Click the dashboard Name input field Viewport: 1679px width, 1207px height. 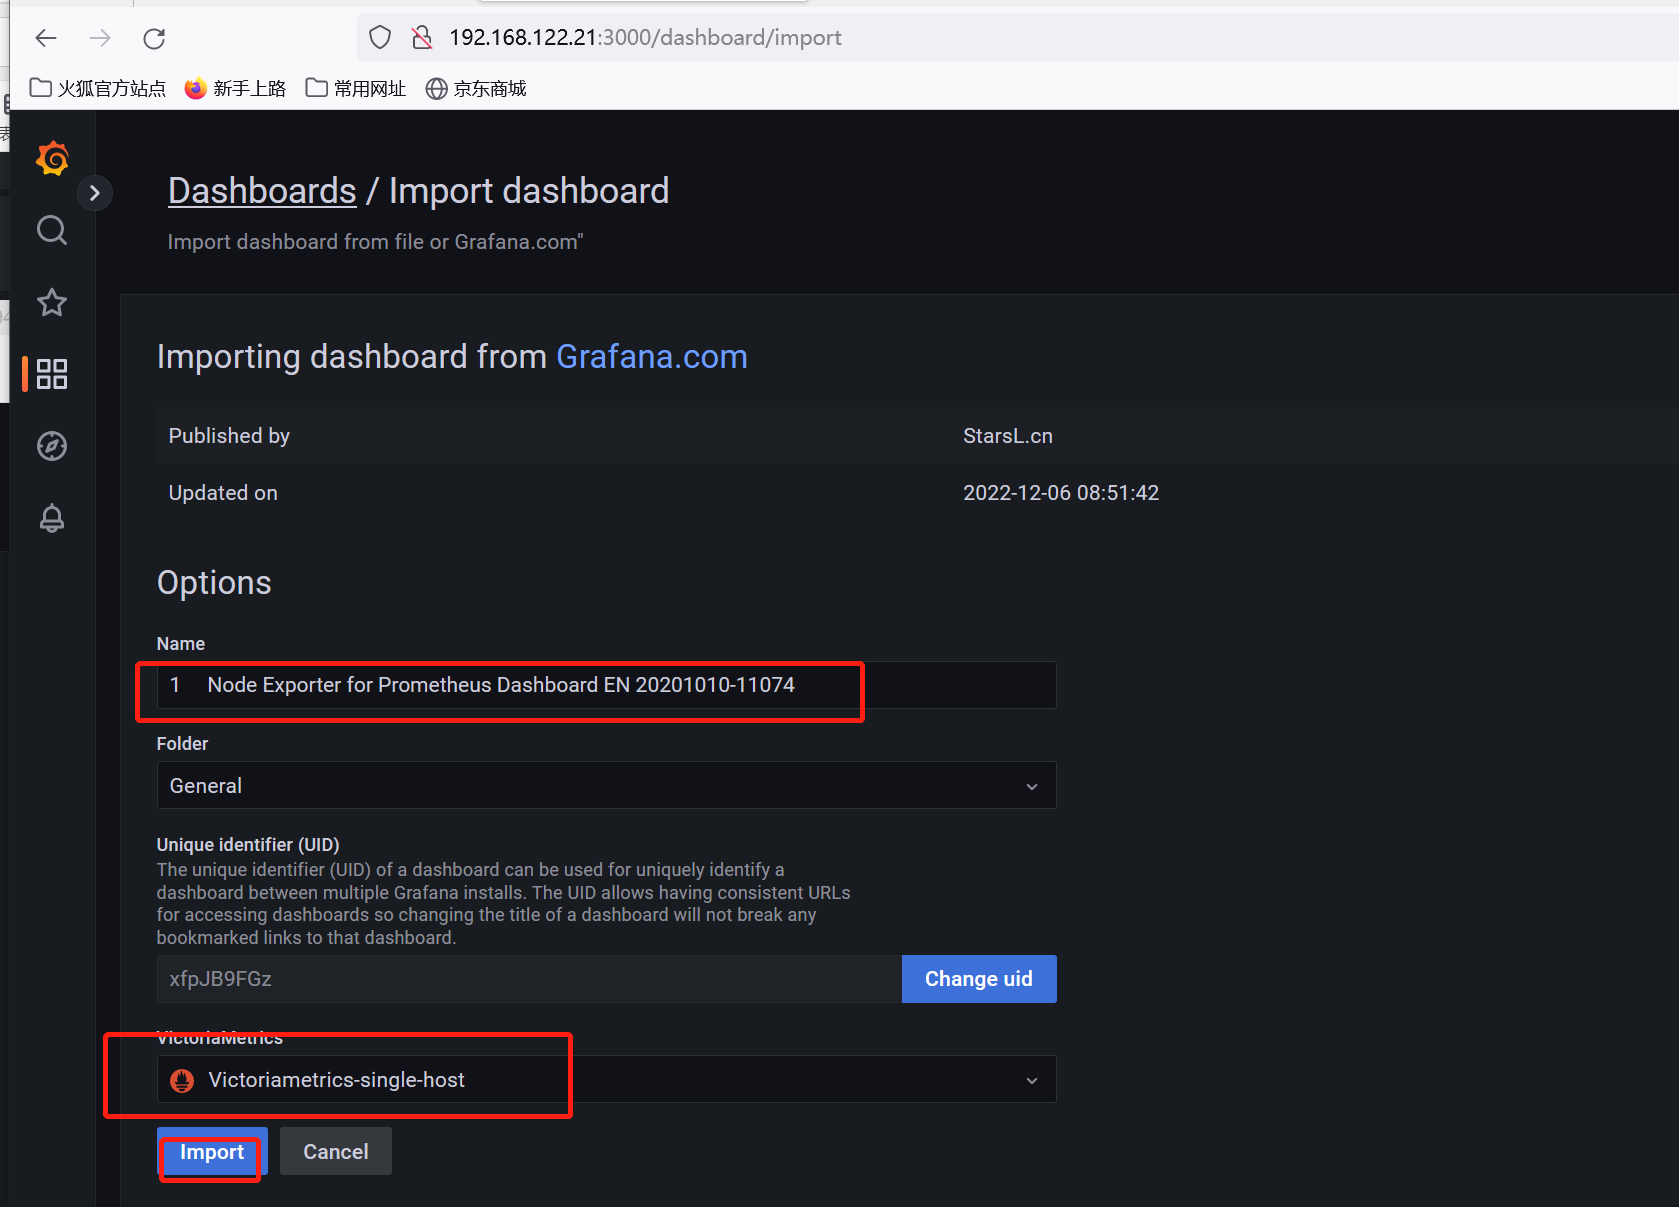[606, 685]
